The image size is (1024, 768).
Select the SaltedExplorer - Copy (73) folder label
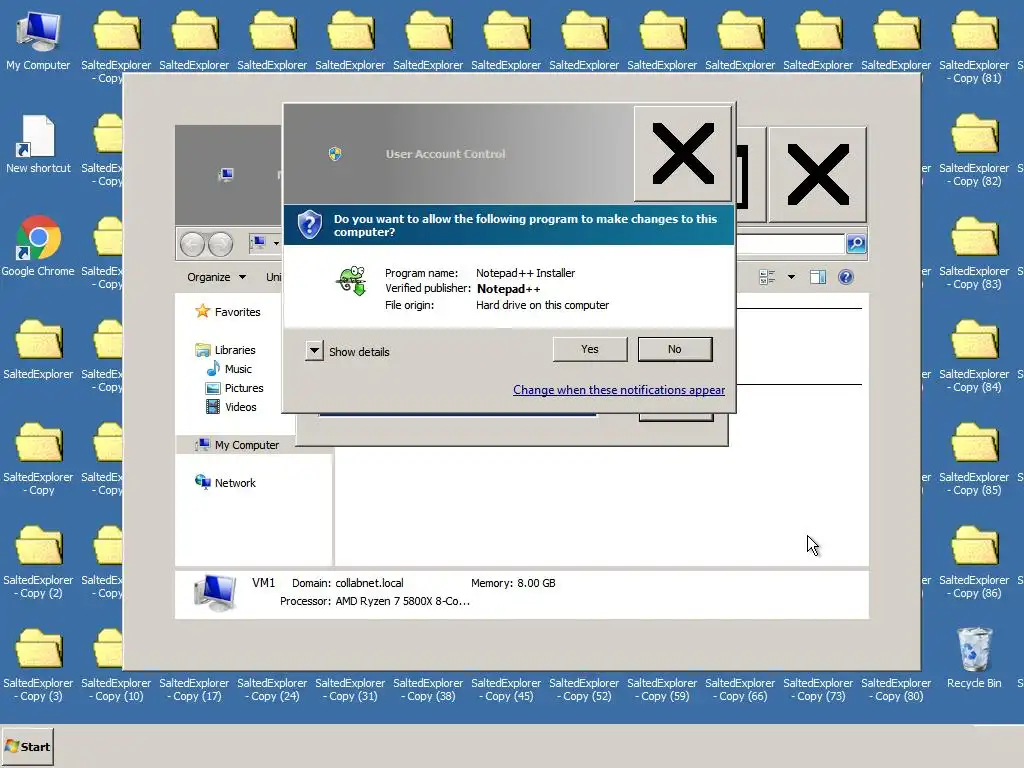[818, 690]
